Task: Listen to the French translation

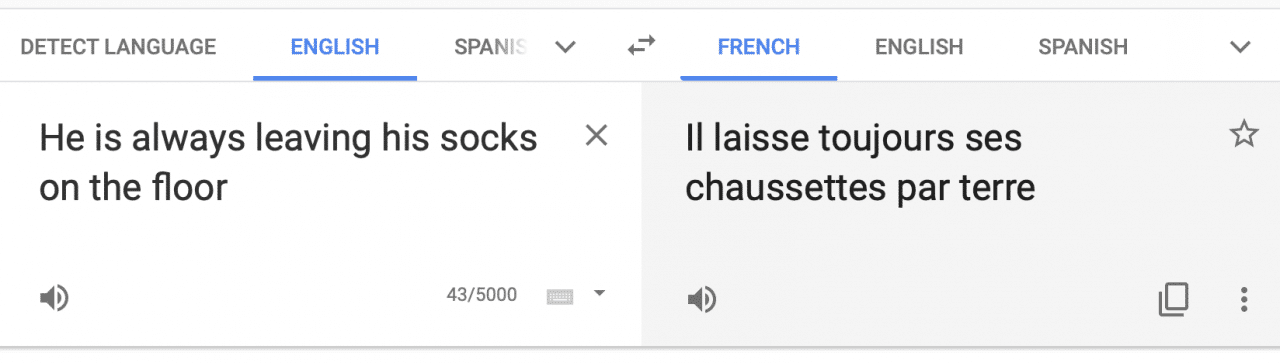Action: [x=702, y=299]
